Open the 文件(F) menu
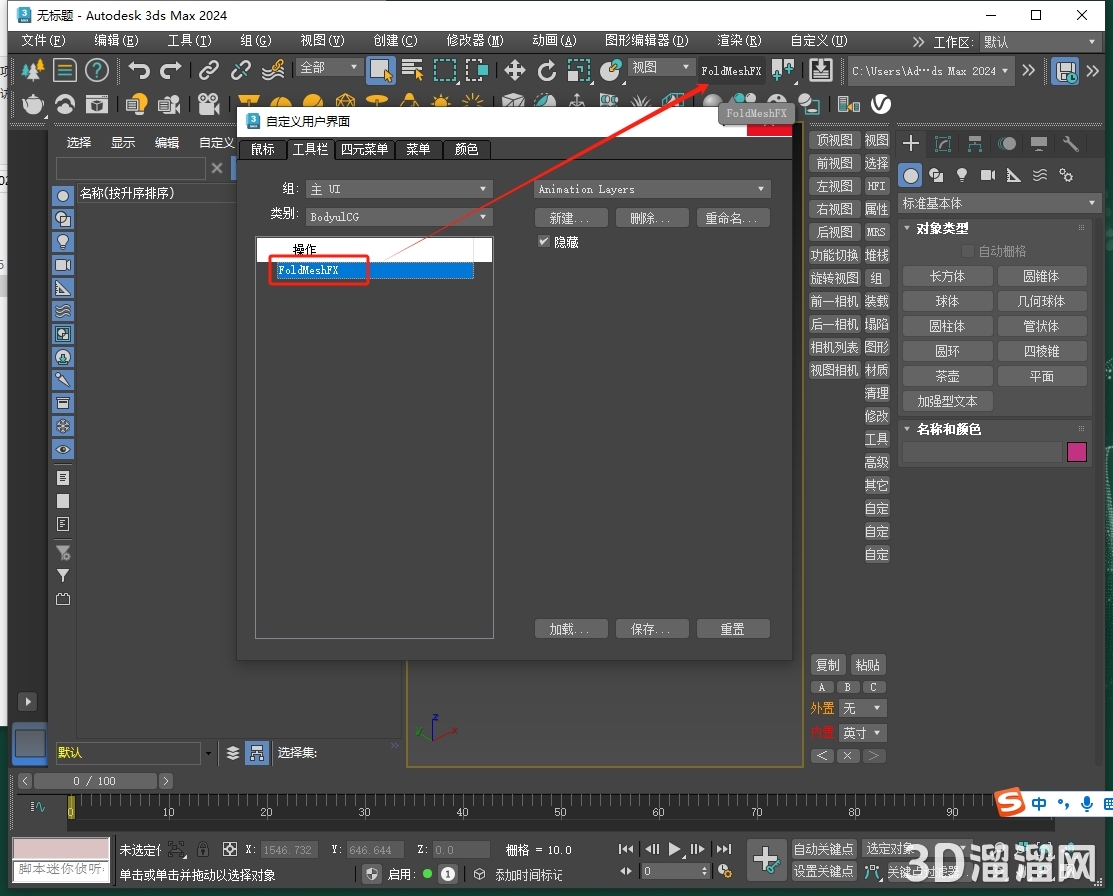Screen dimensions: 1113x896 click(x=43, y=40)
